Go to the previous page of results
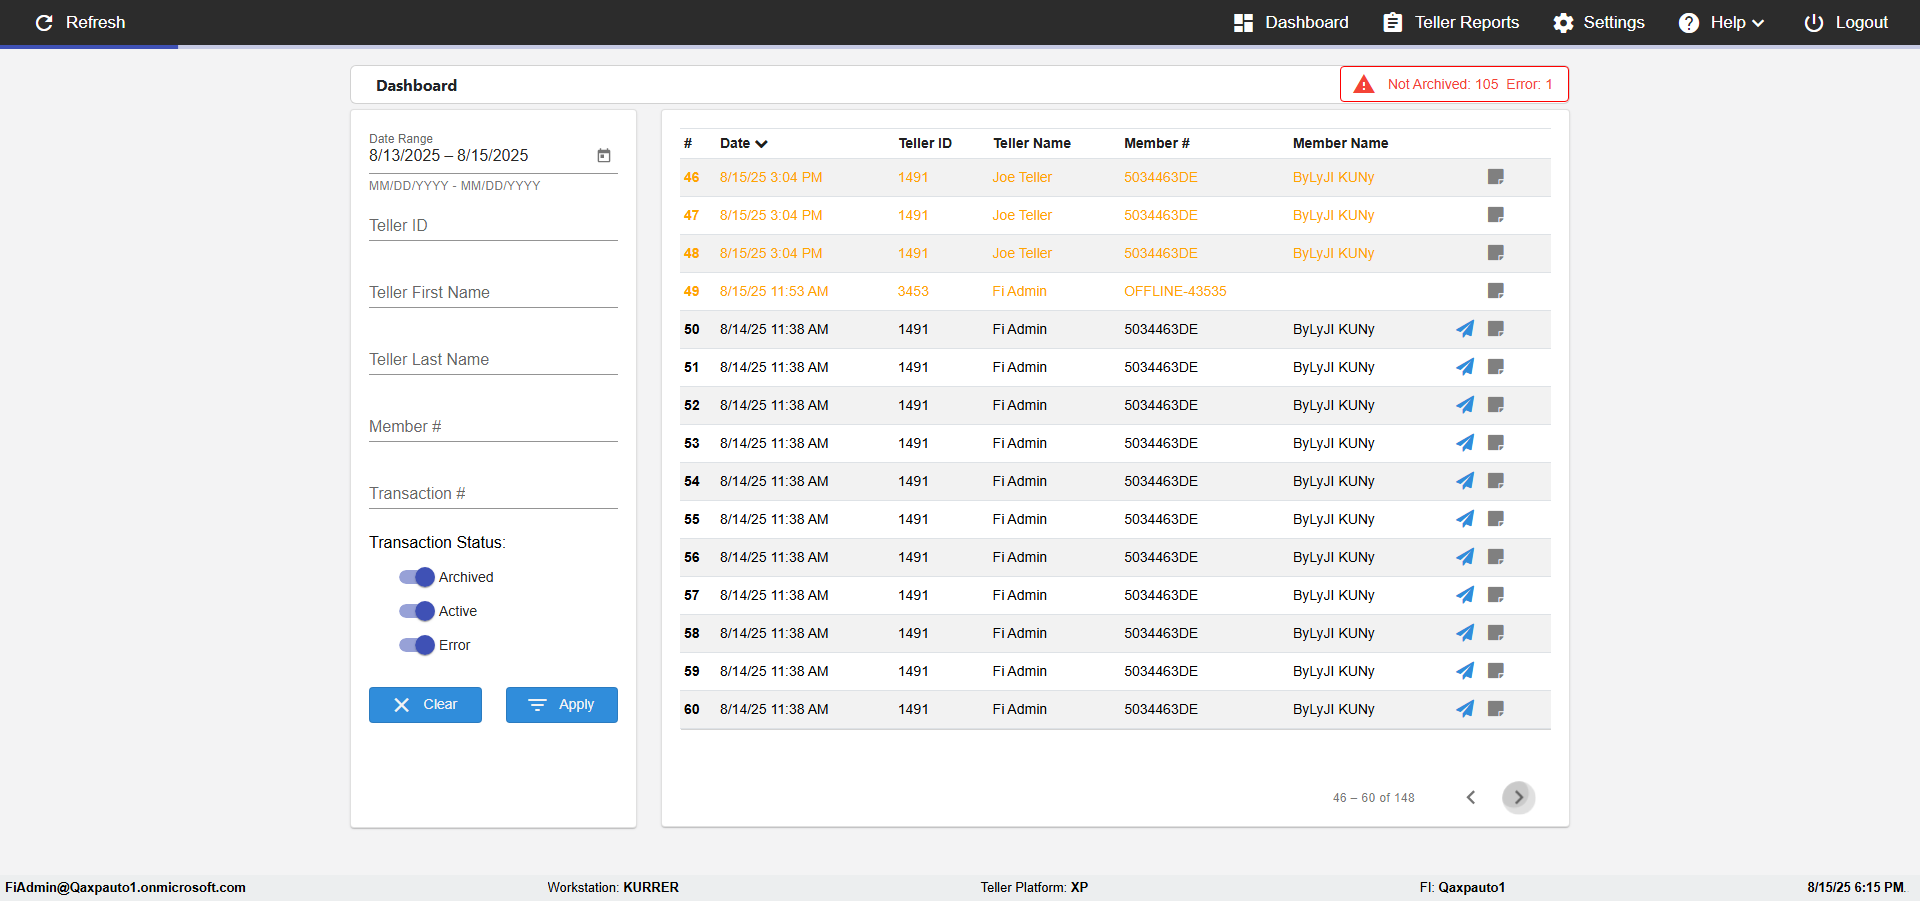1920x901 pixels. click(1471, 797)
